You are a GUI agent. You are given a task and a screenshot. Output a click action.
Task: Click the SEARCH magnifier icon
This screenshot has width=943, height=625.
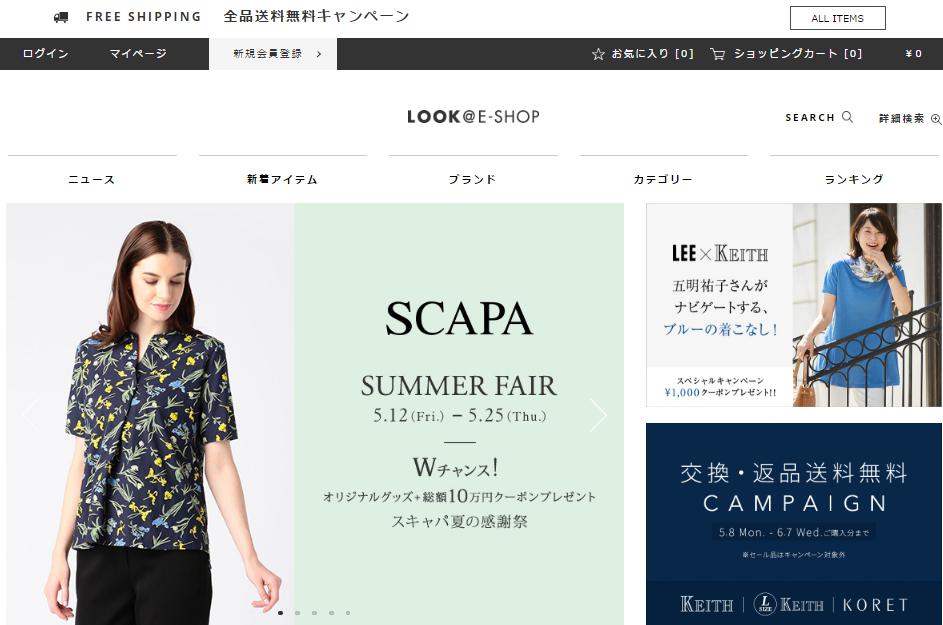click(847, 117)
